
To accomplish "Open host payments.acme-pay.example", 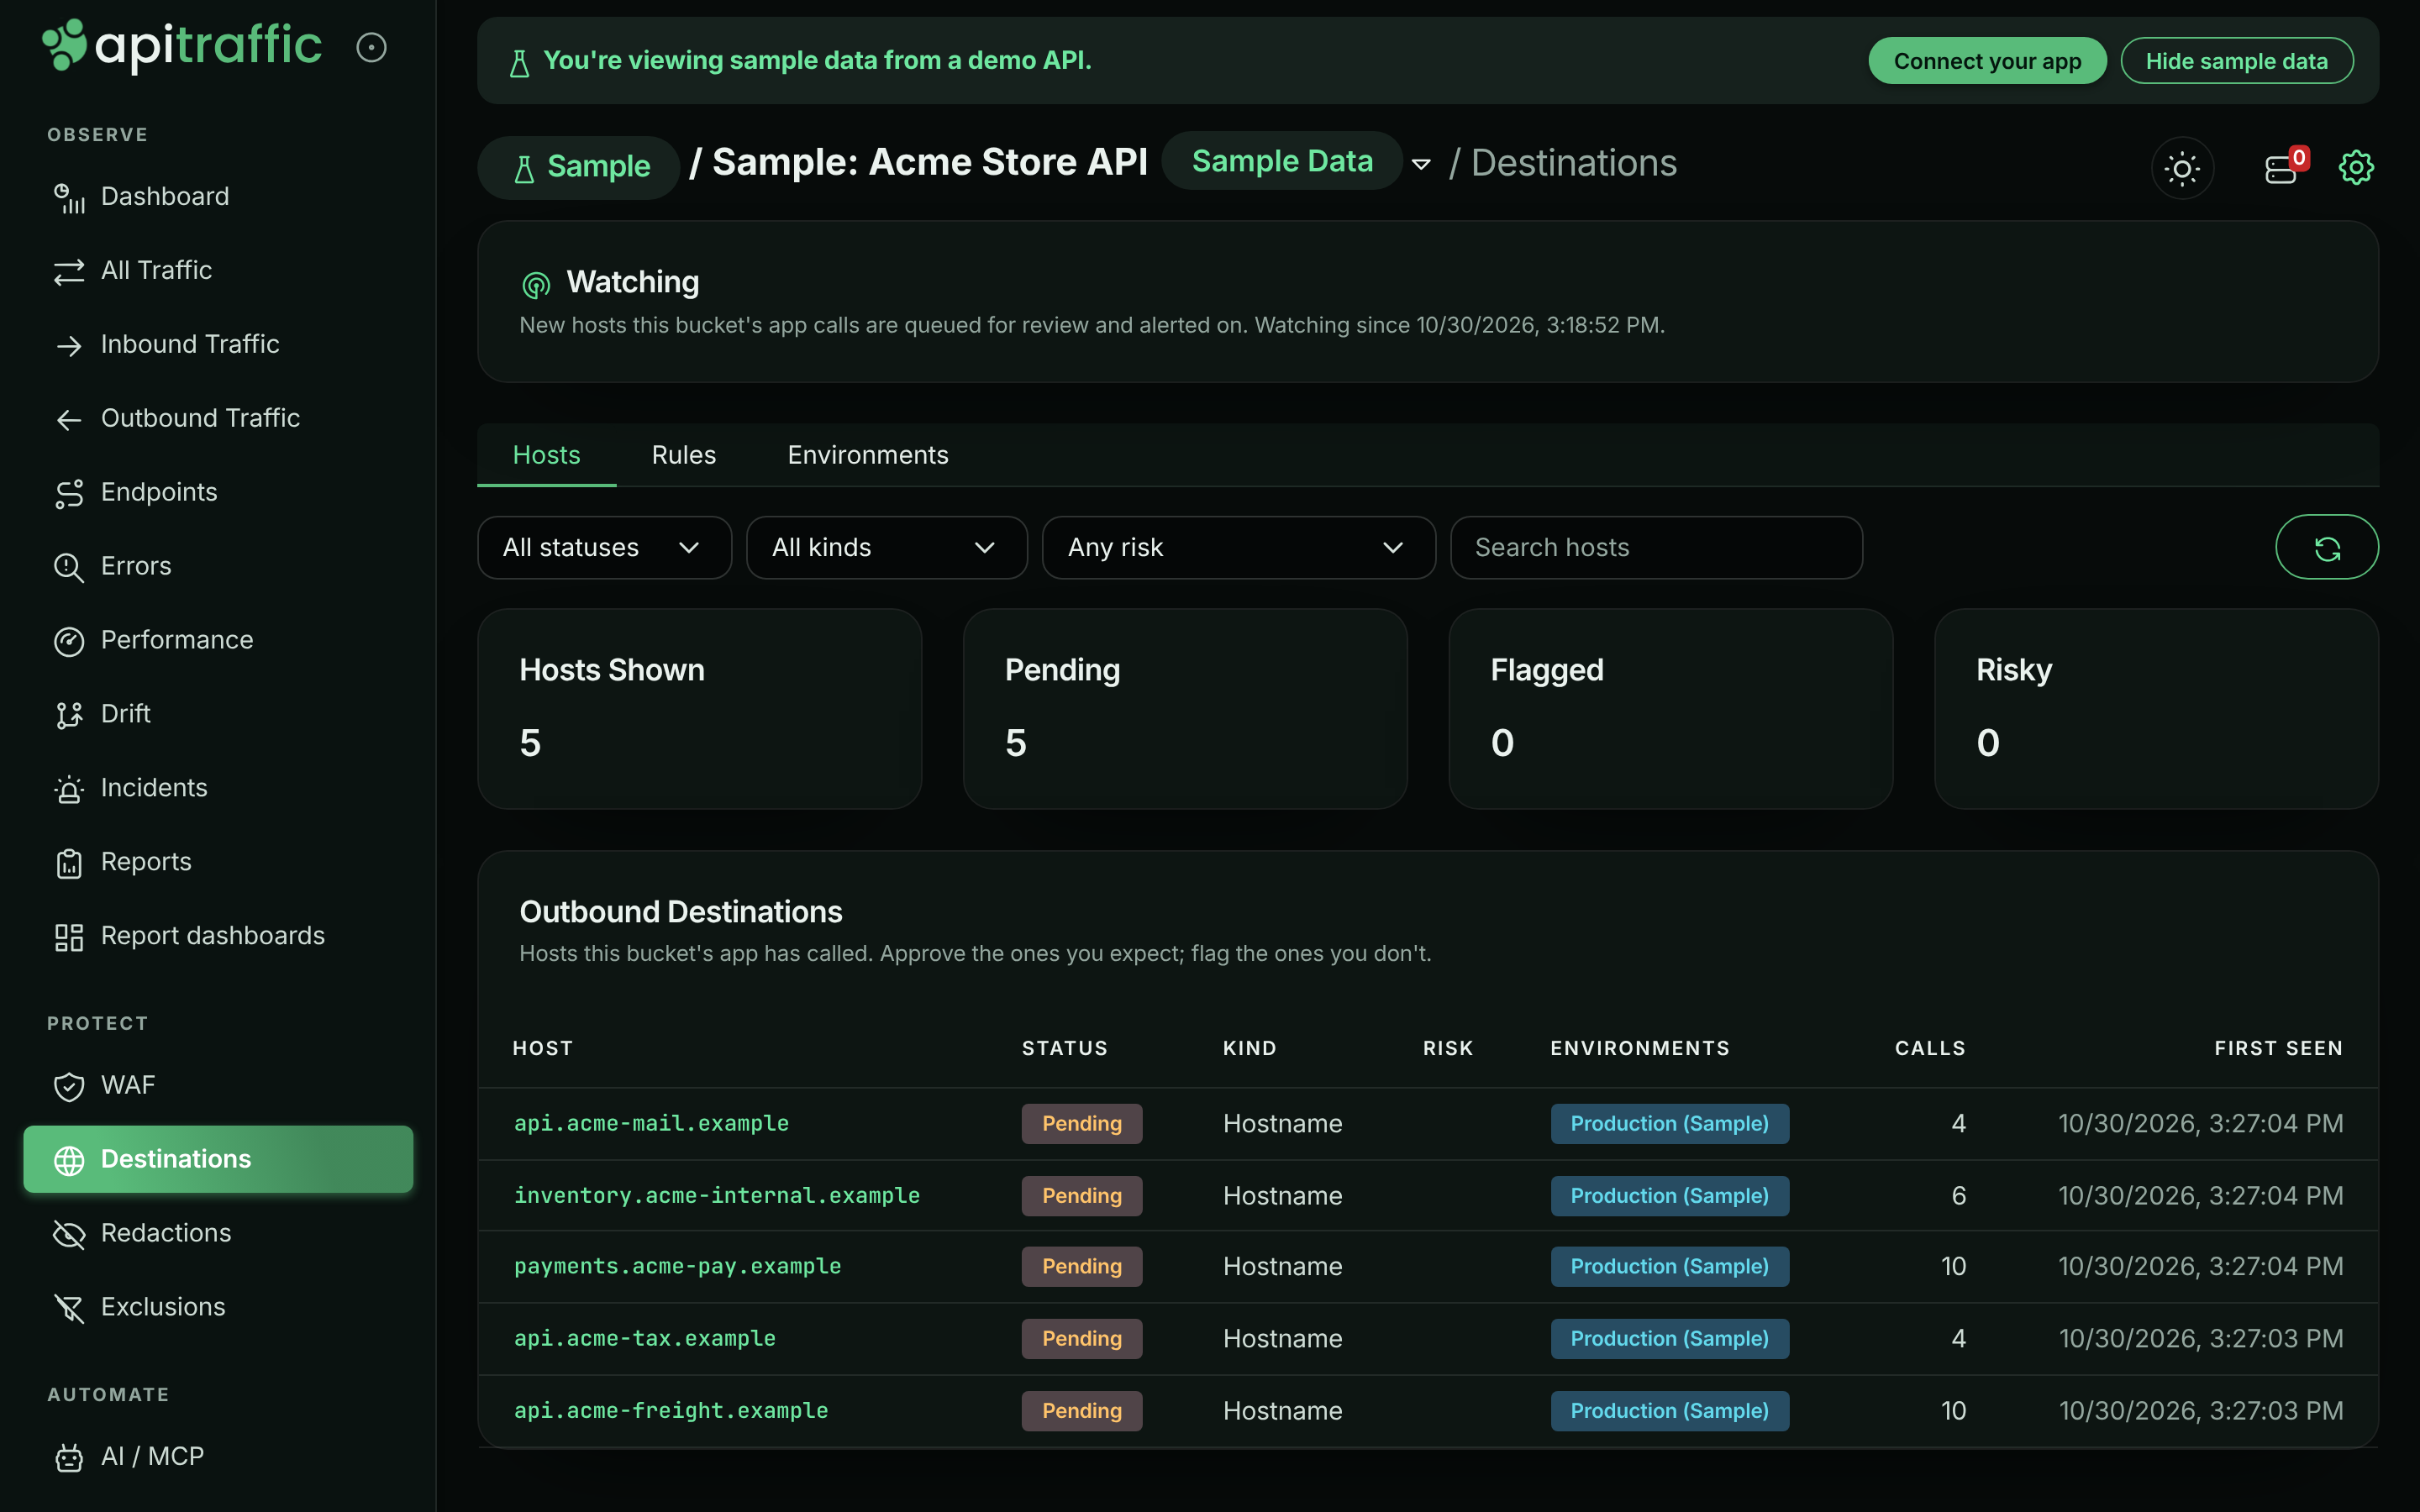I will tap(677, 1266).
